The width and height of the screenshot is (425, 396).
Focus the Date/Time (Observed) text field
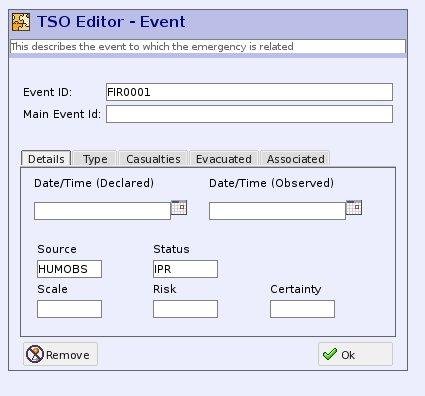(x=277, y=211)
